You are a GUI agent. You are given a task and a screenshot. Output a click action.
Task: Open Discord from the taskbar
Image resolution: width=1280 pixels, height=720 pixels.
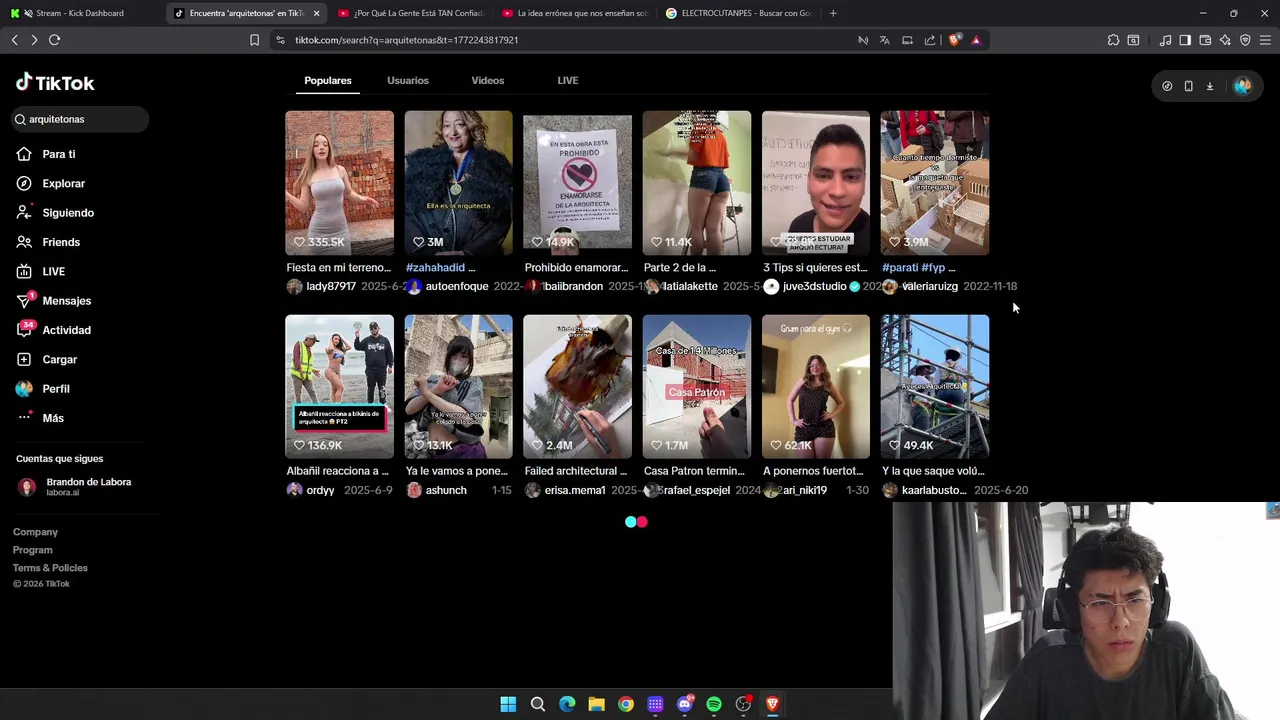point(685,704)
